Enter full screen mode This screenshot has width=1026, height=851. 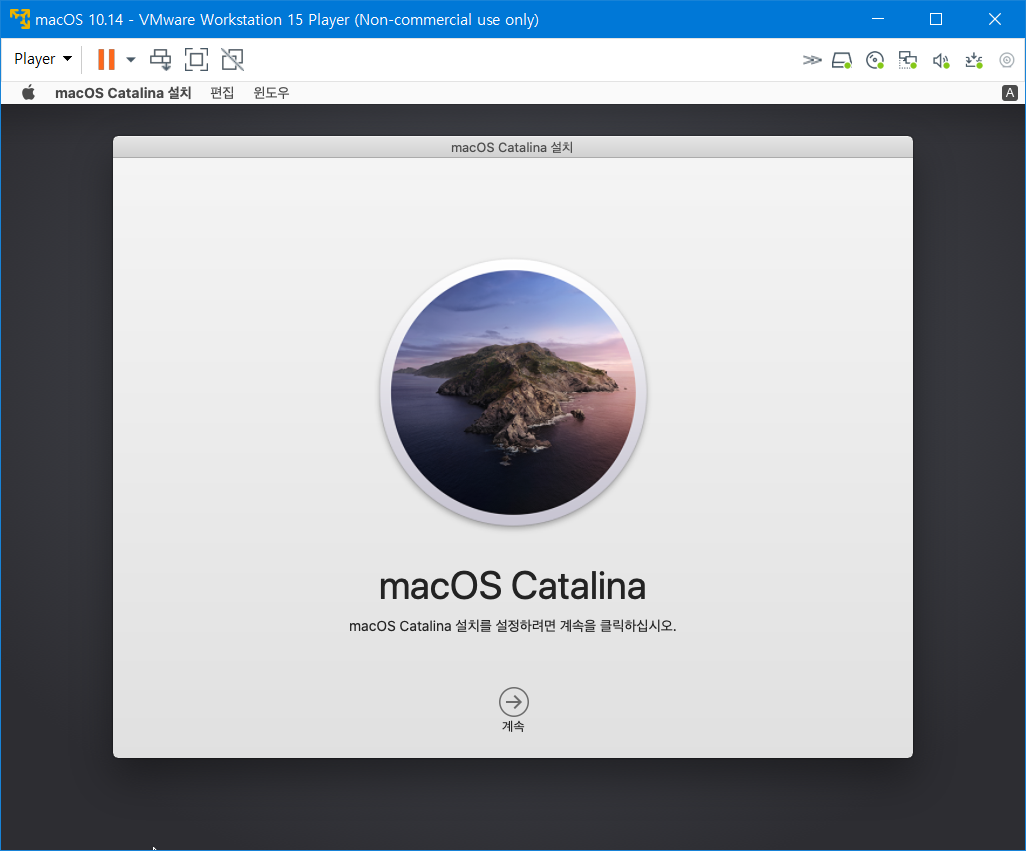(x=196, y=60)
